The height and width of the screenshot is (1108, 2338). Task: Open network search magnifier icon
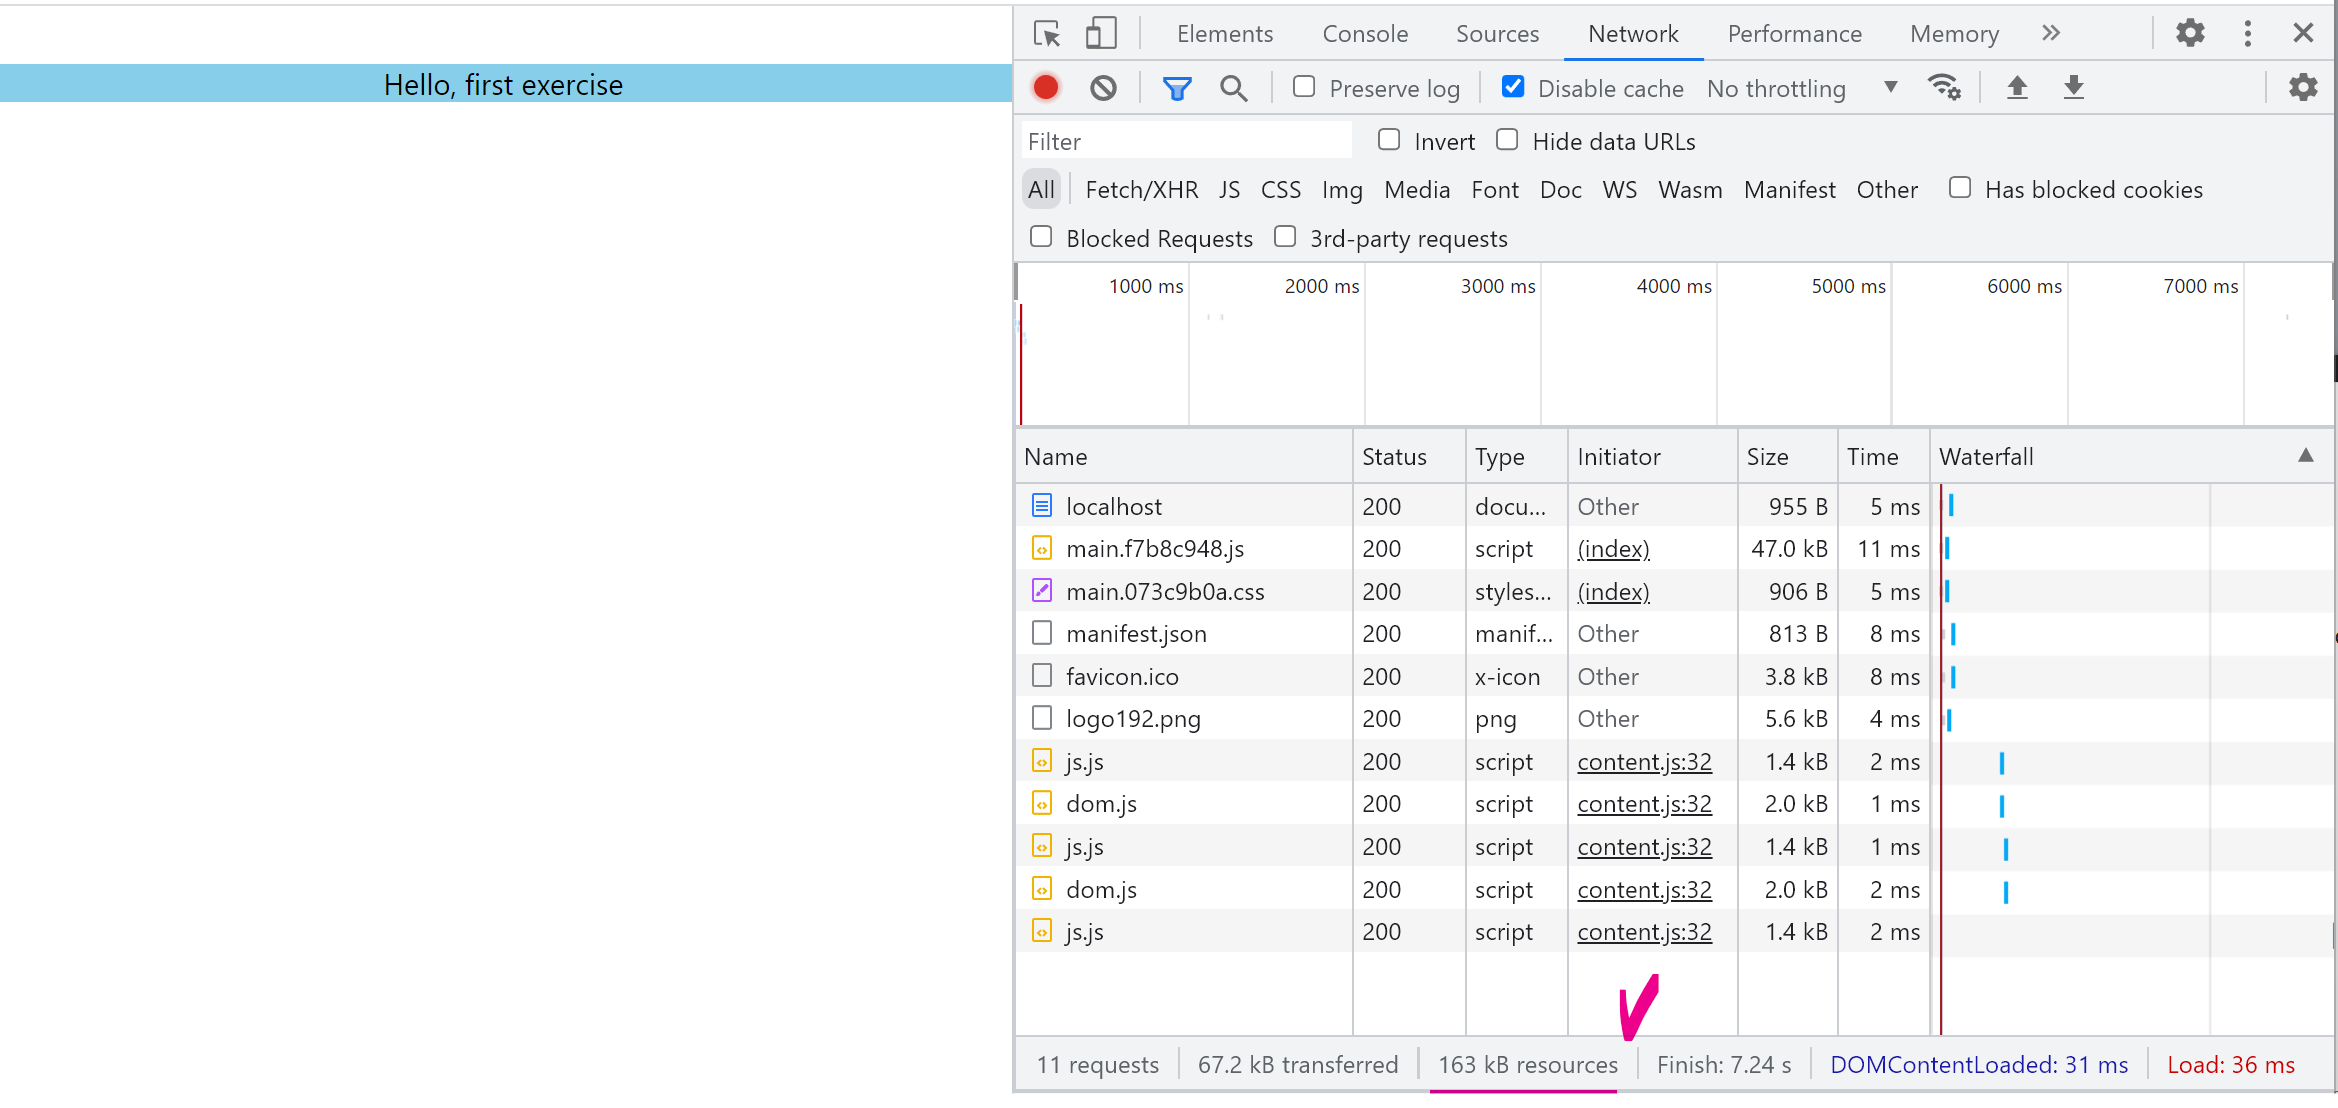click(x=1233, y=89)
